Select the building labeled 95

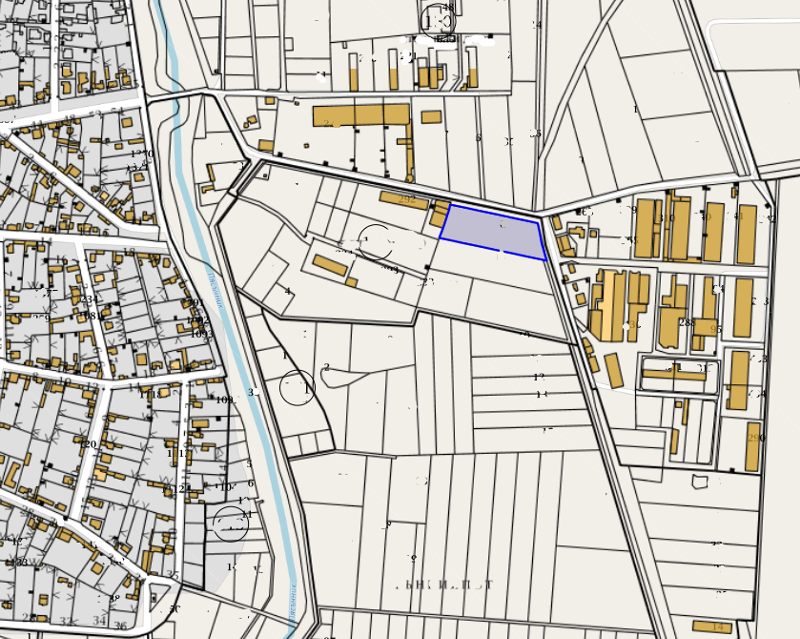pyautogui.click(x=704, y=326)
